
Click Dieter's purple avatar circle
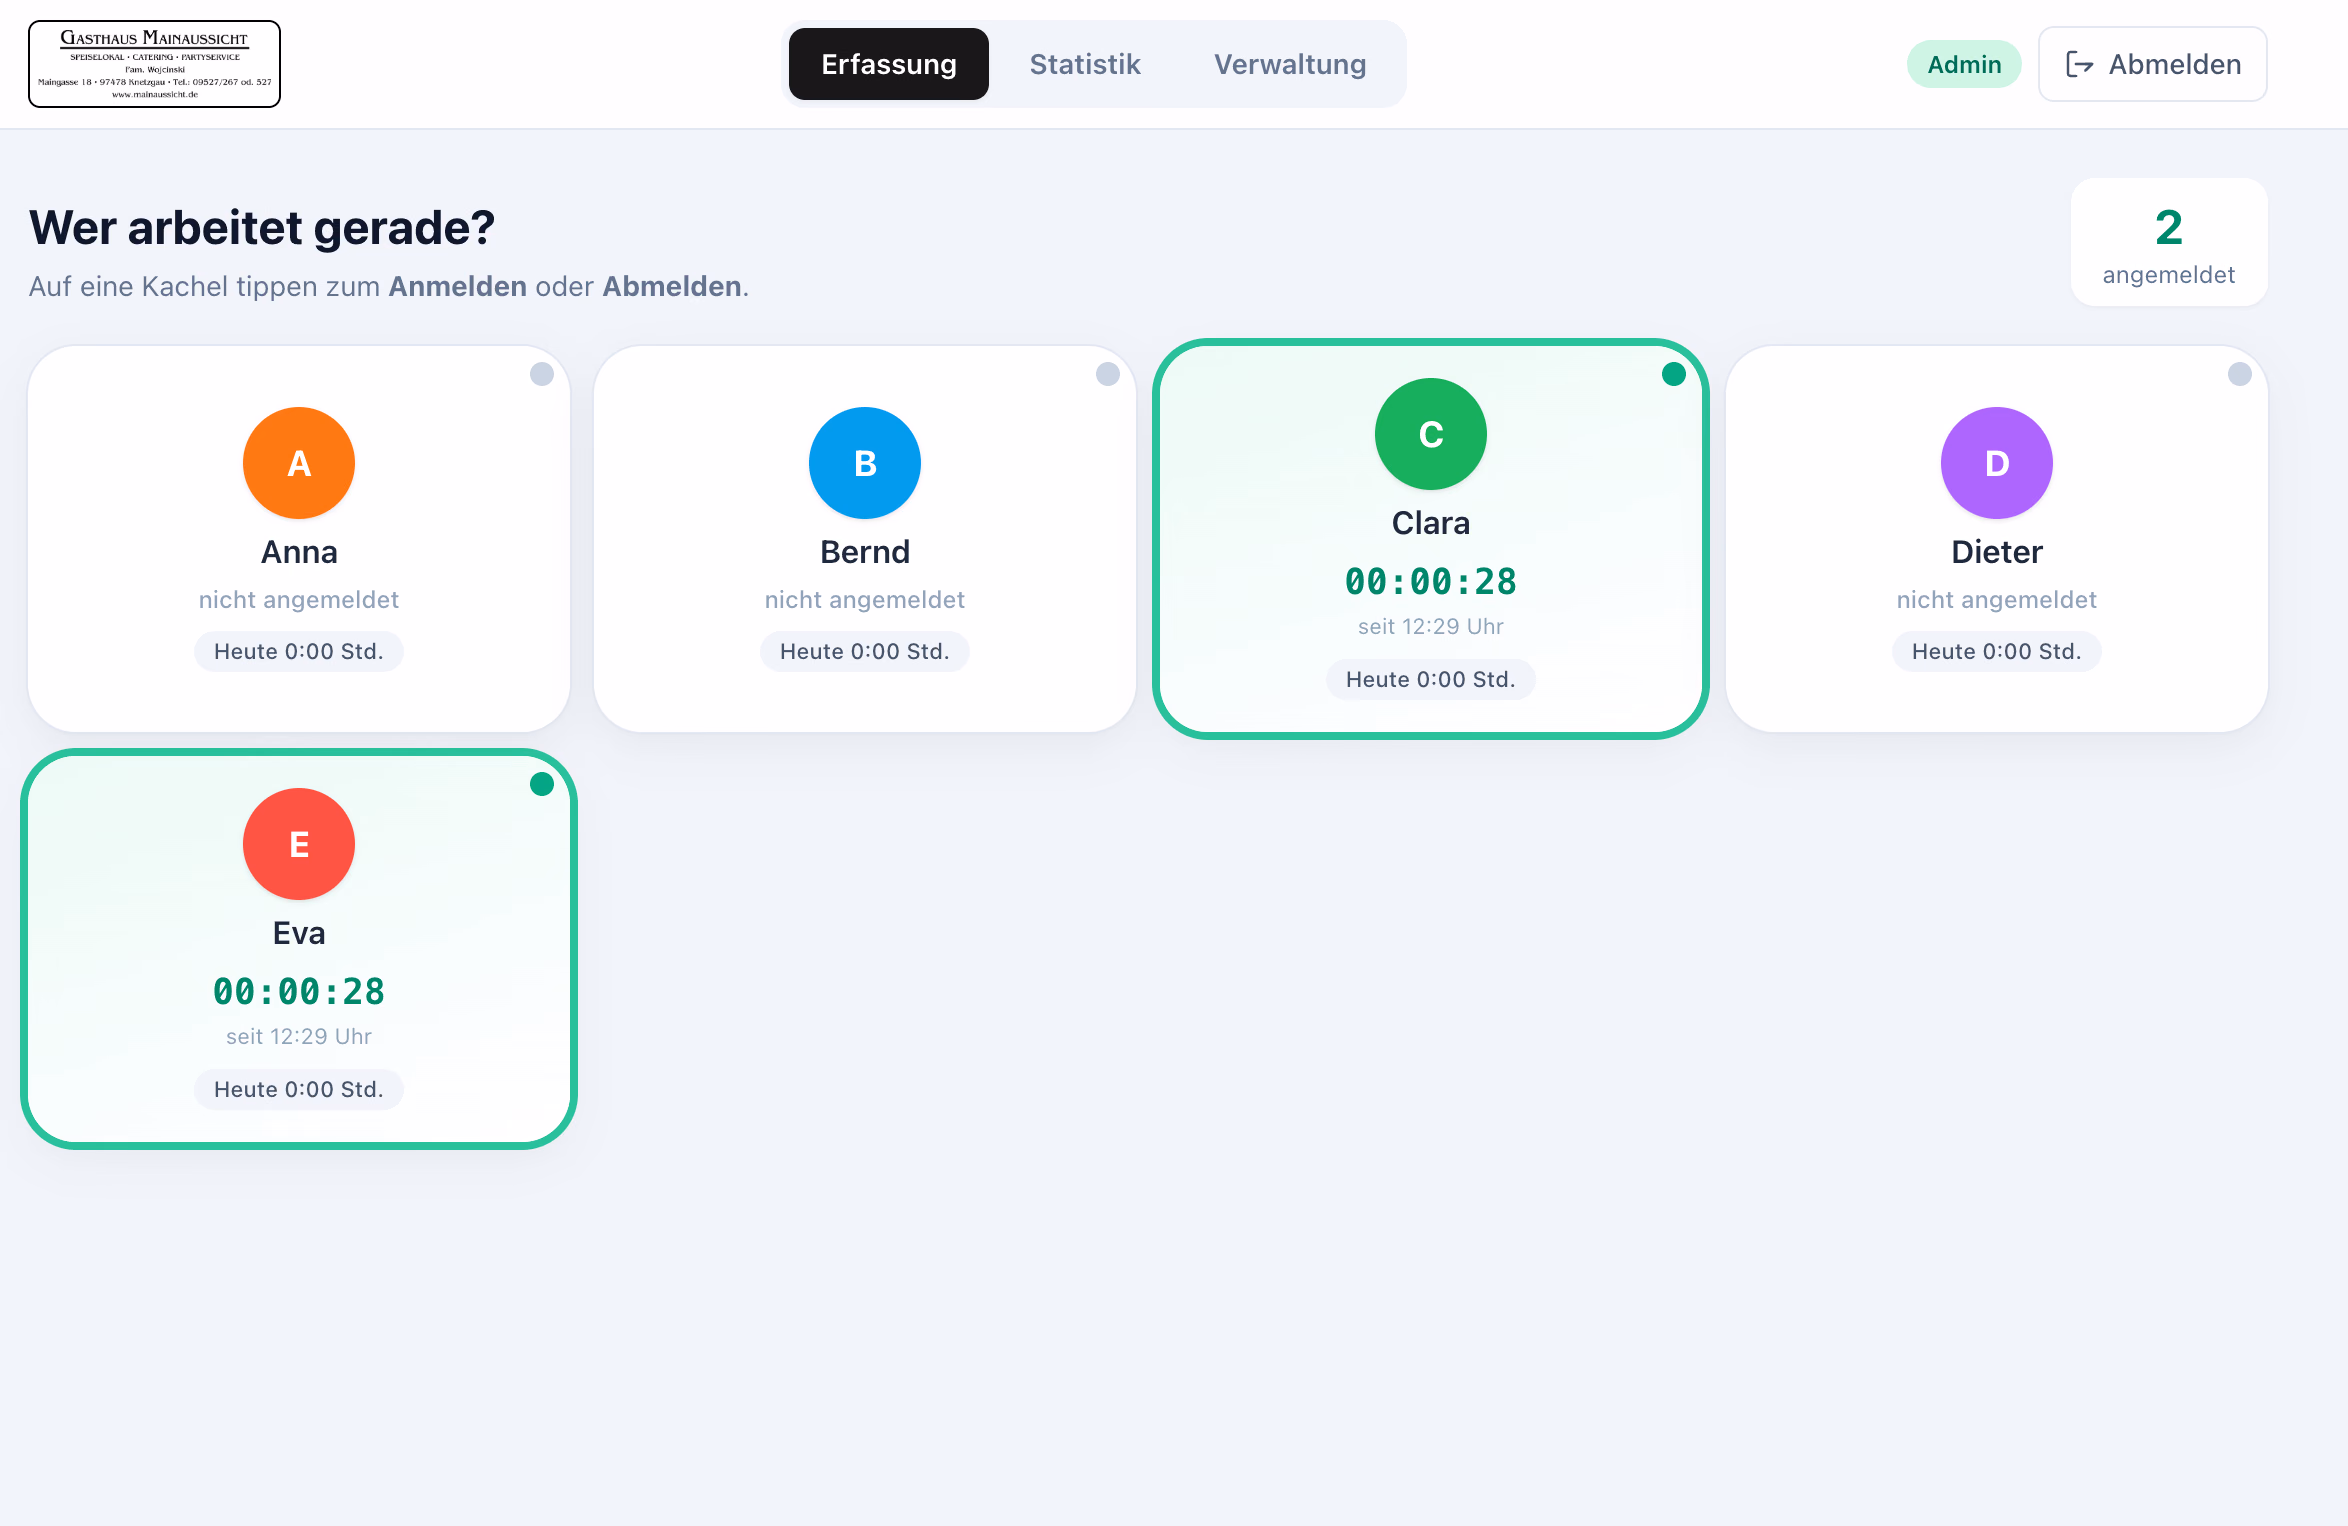pos(1997,463)
